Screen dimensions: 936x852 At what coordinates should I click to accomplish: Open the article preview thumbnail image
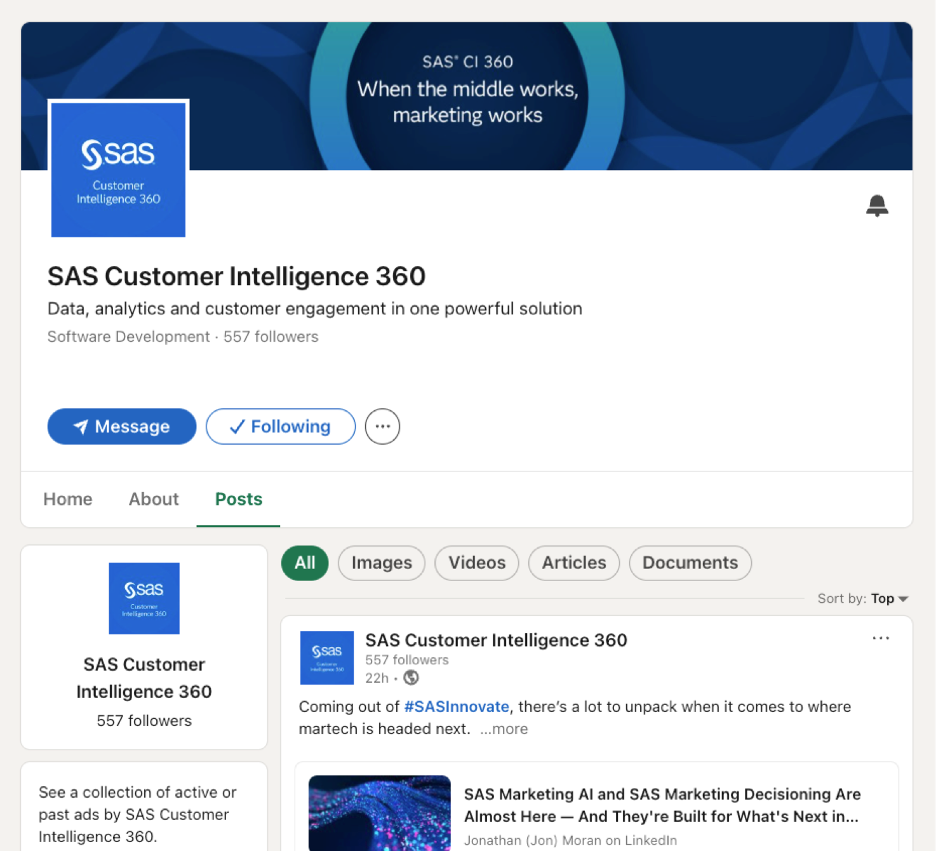(x=380, y=813)
